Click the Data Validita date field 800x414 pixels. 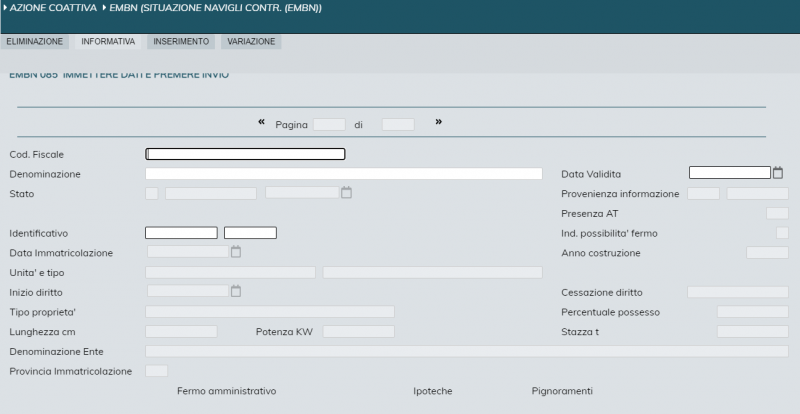click(729, 173)
